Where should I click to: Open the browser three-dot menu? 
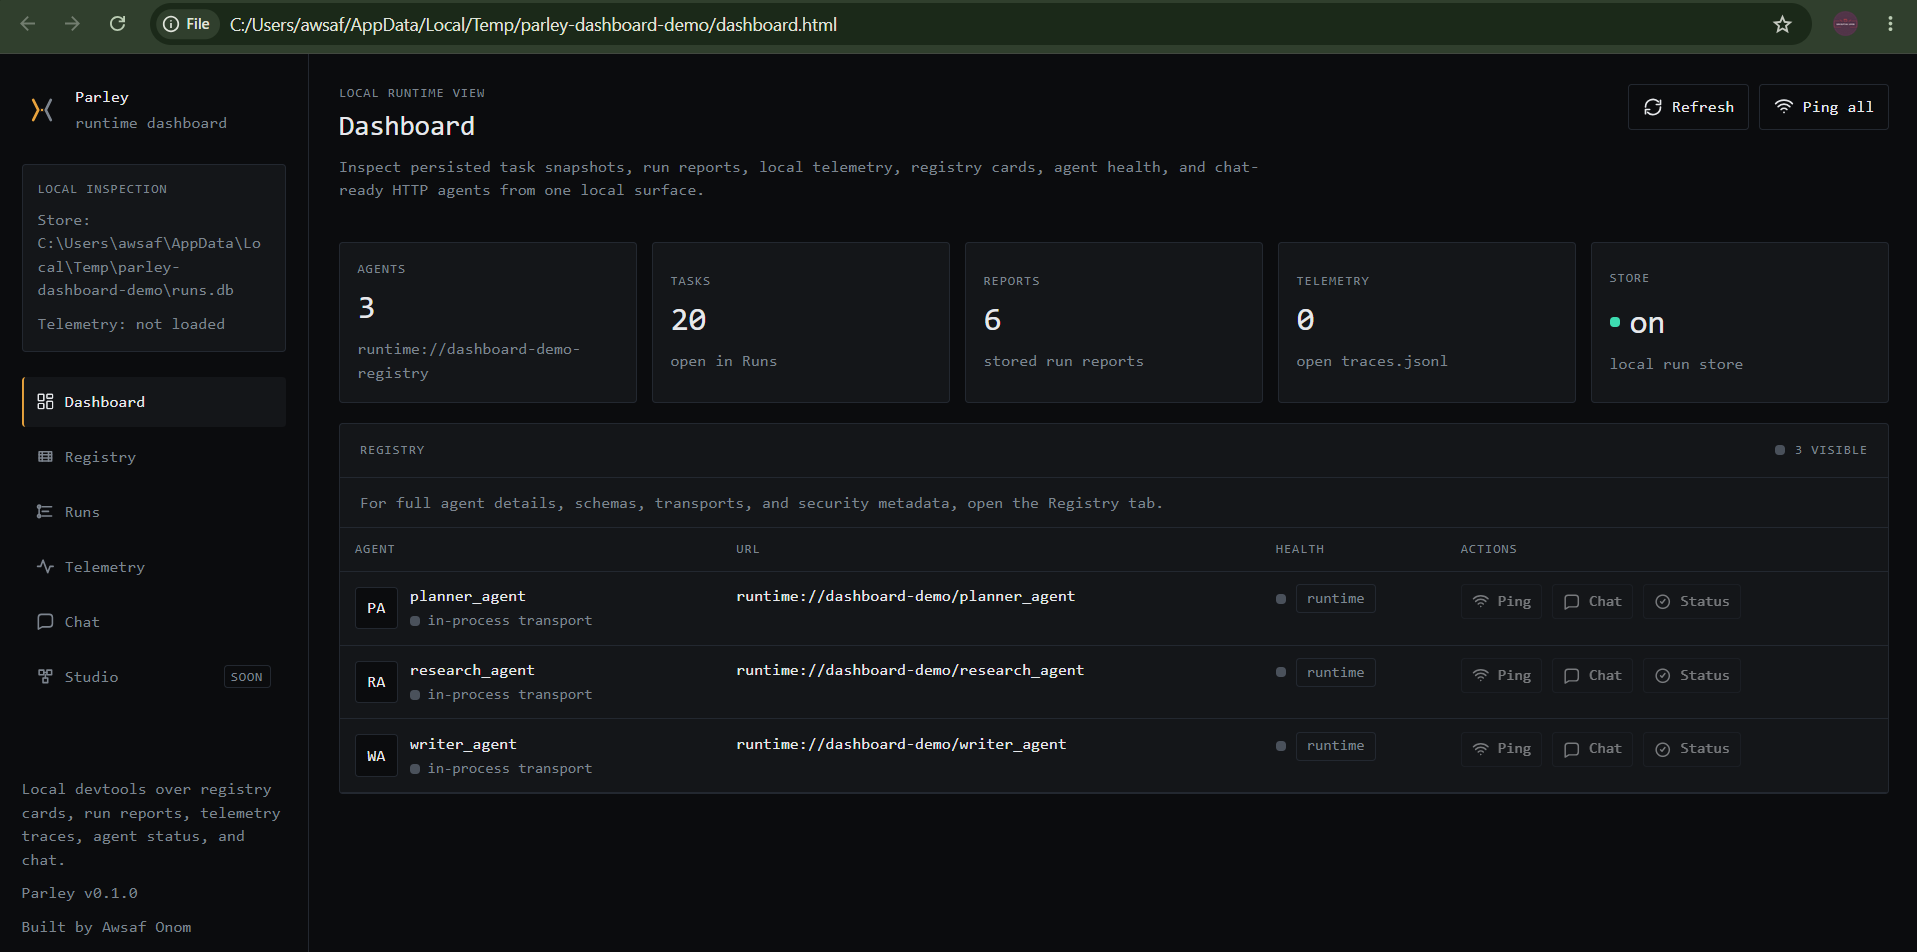coord(1890,24)
